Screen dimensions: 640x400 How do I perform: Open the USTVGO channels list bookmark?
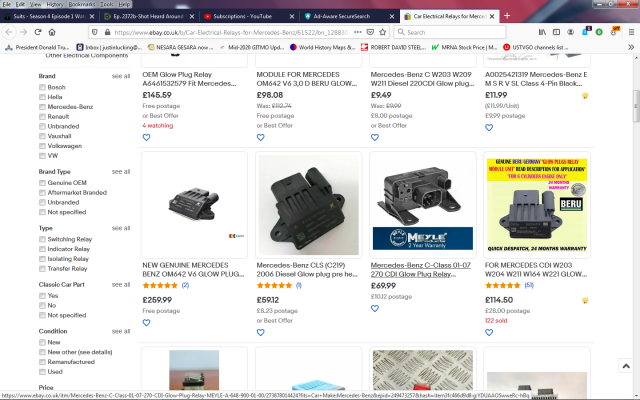[536, 47]
